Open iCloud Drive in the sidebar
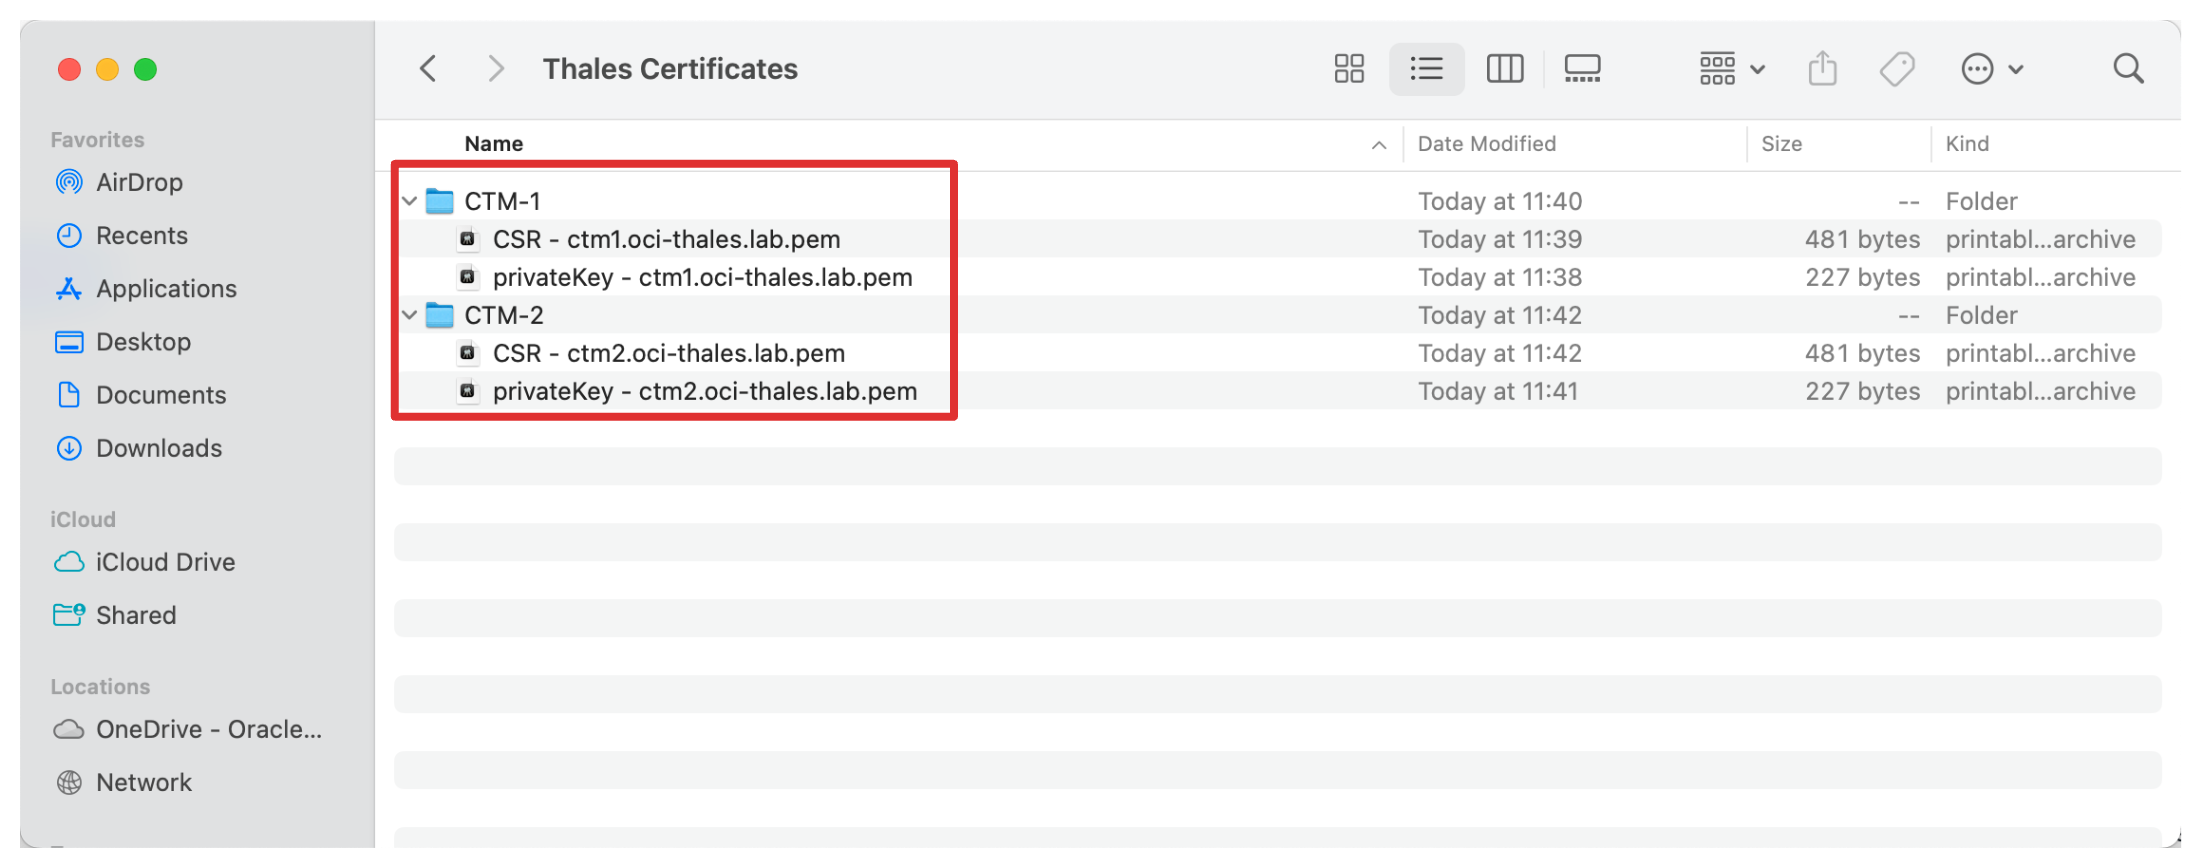 [x=165, y=562]
